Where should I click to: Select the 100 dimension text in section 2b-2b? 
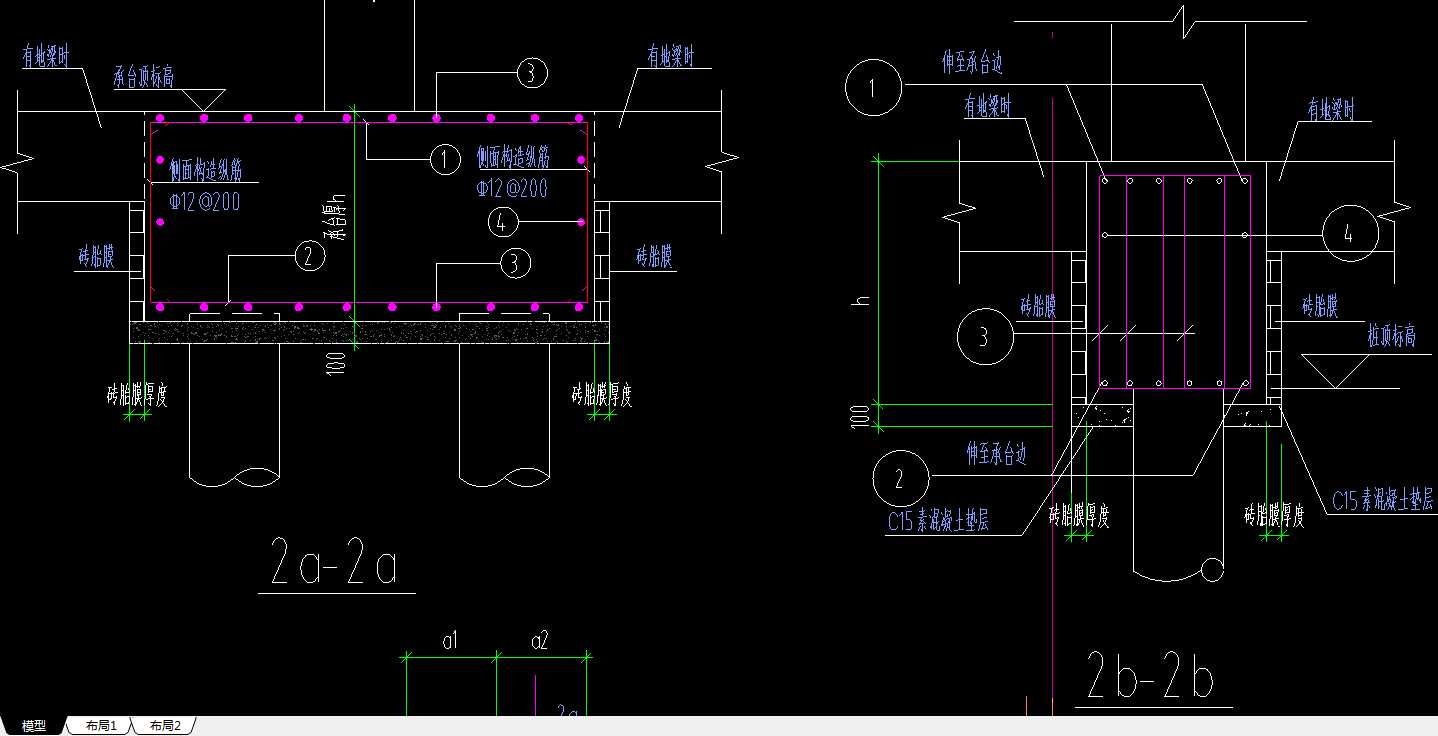(862, 416)
